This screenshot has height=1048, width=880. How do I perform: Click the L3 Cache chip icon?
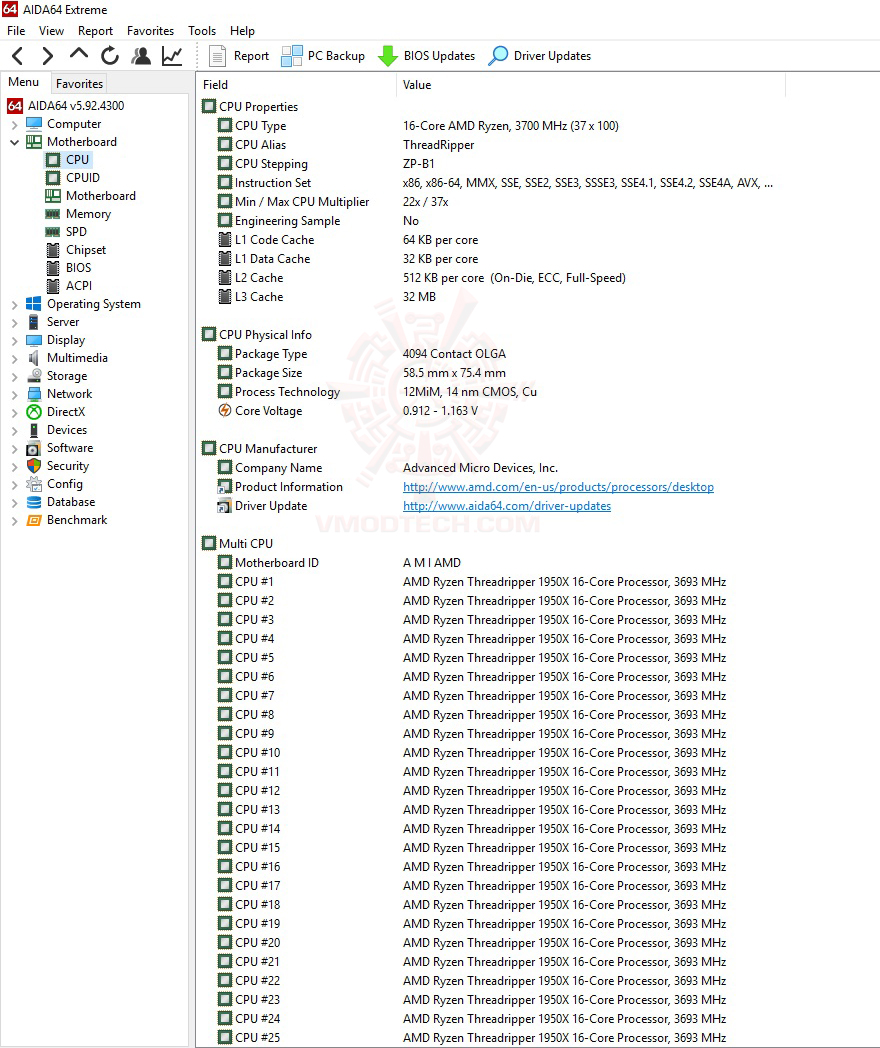pos(225,297)
